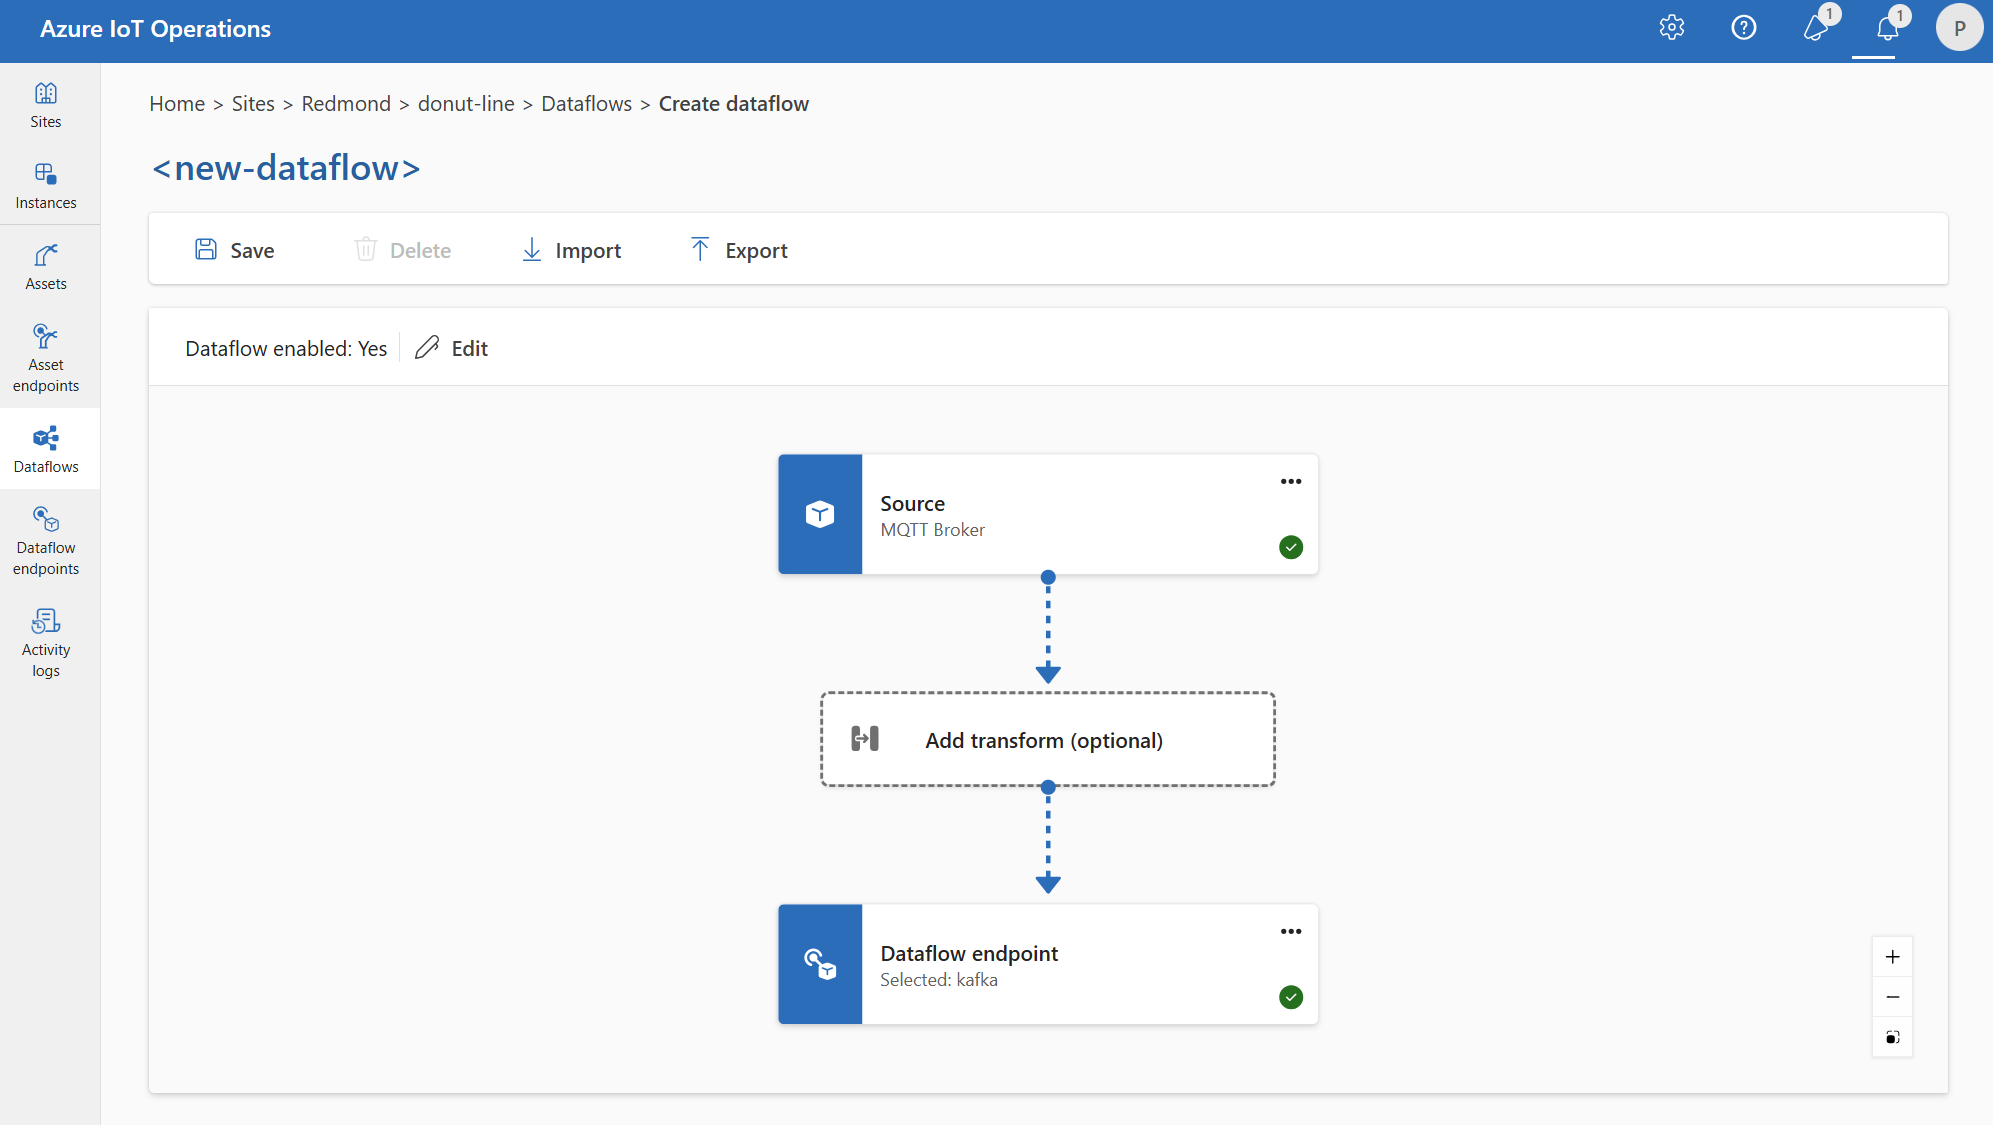Image resolution: width=1993 pixels, height=1125 pixels.
Task: Expand the Source node options menu
Action: [x=1288, y=482]
